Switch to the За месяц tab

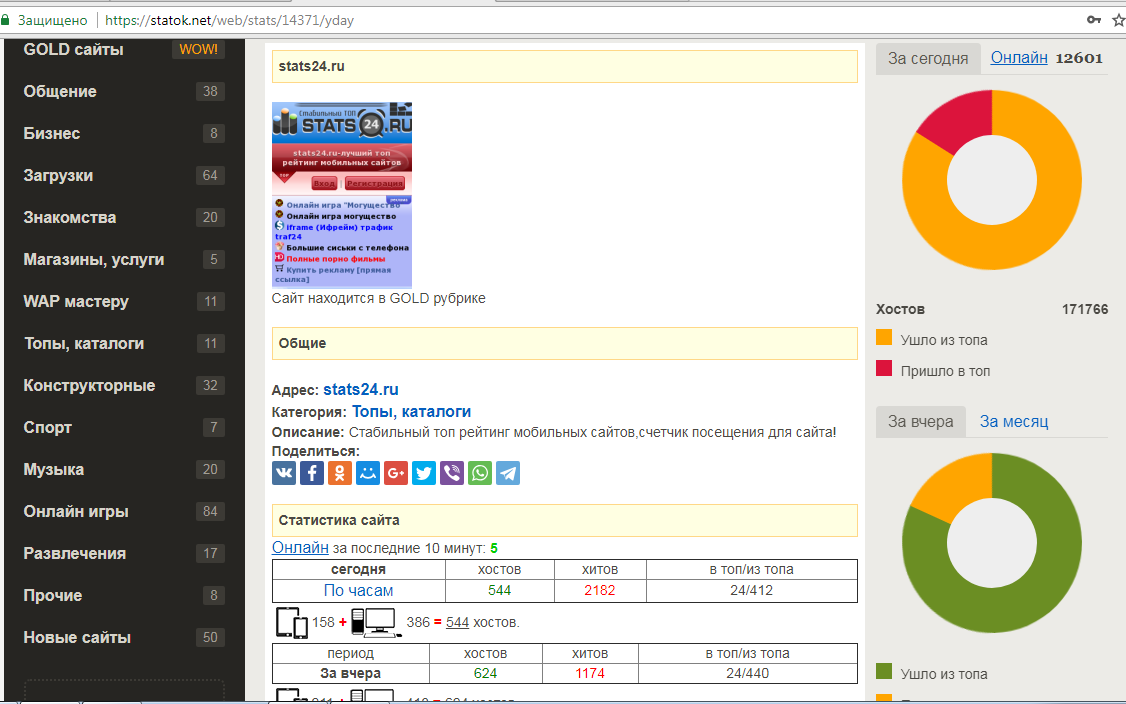coord(1013,421)
